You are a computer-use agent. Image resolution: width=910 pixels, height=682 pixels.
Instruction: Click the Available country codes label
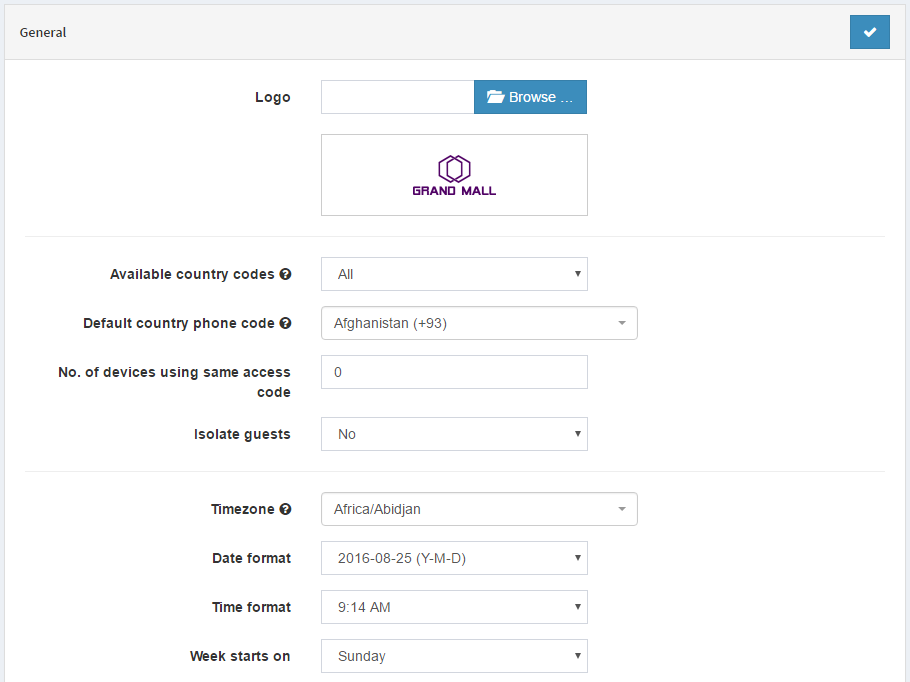pos(192,274)
